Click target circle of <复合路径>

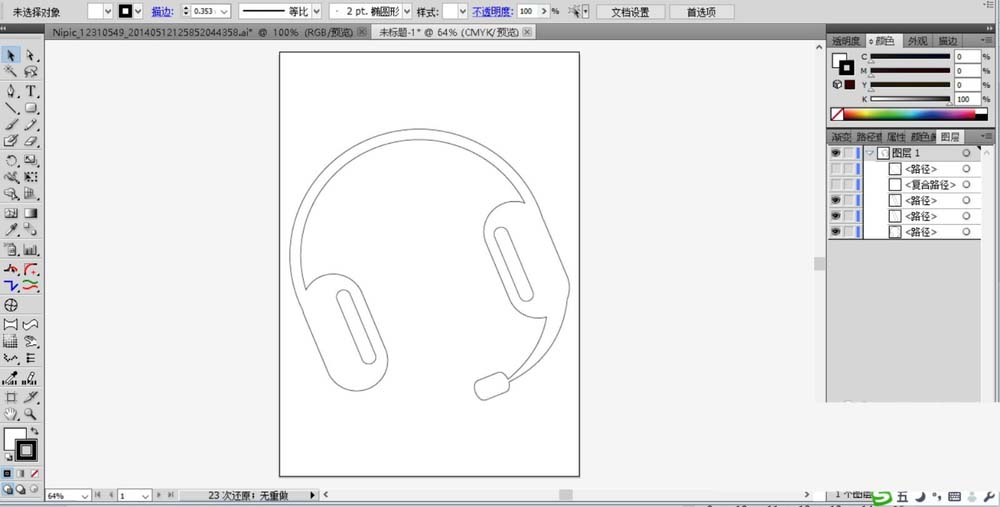[x=966, y=184]
